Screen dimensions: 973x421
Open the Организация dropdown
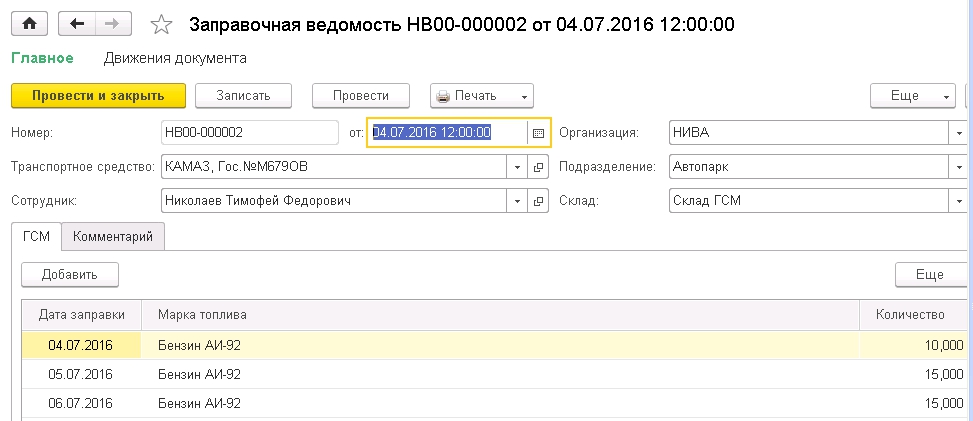coord(957,133)
